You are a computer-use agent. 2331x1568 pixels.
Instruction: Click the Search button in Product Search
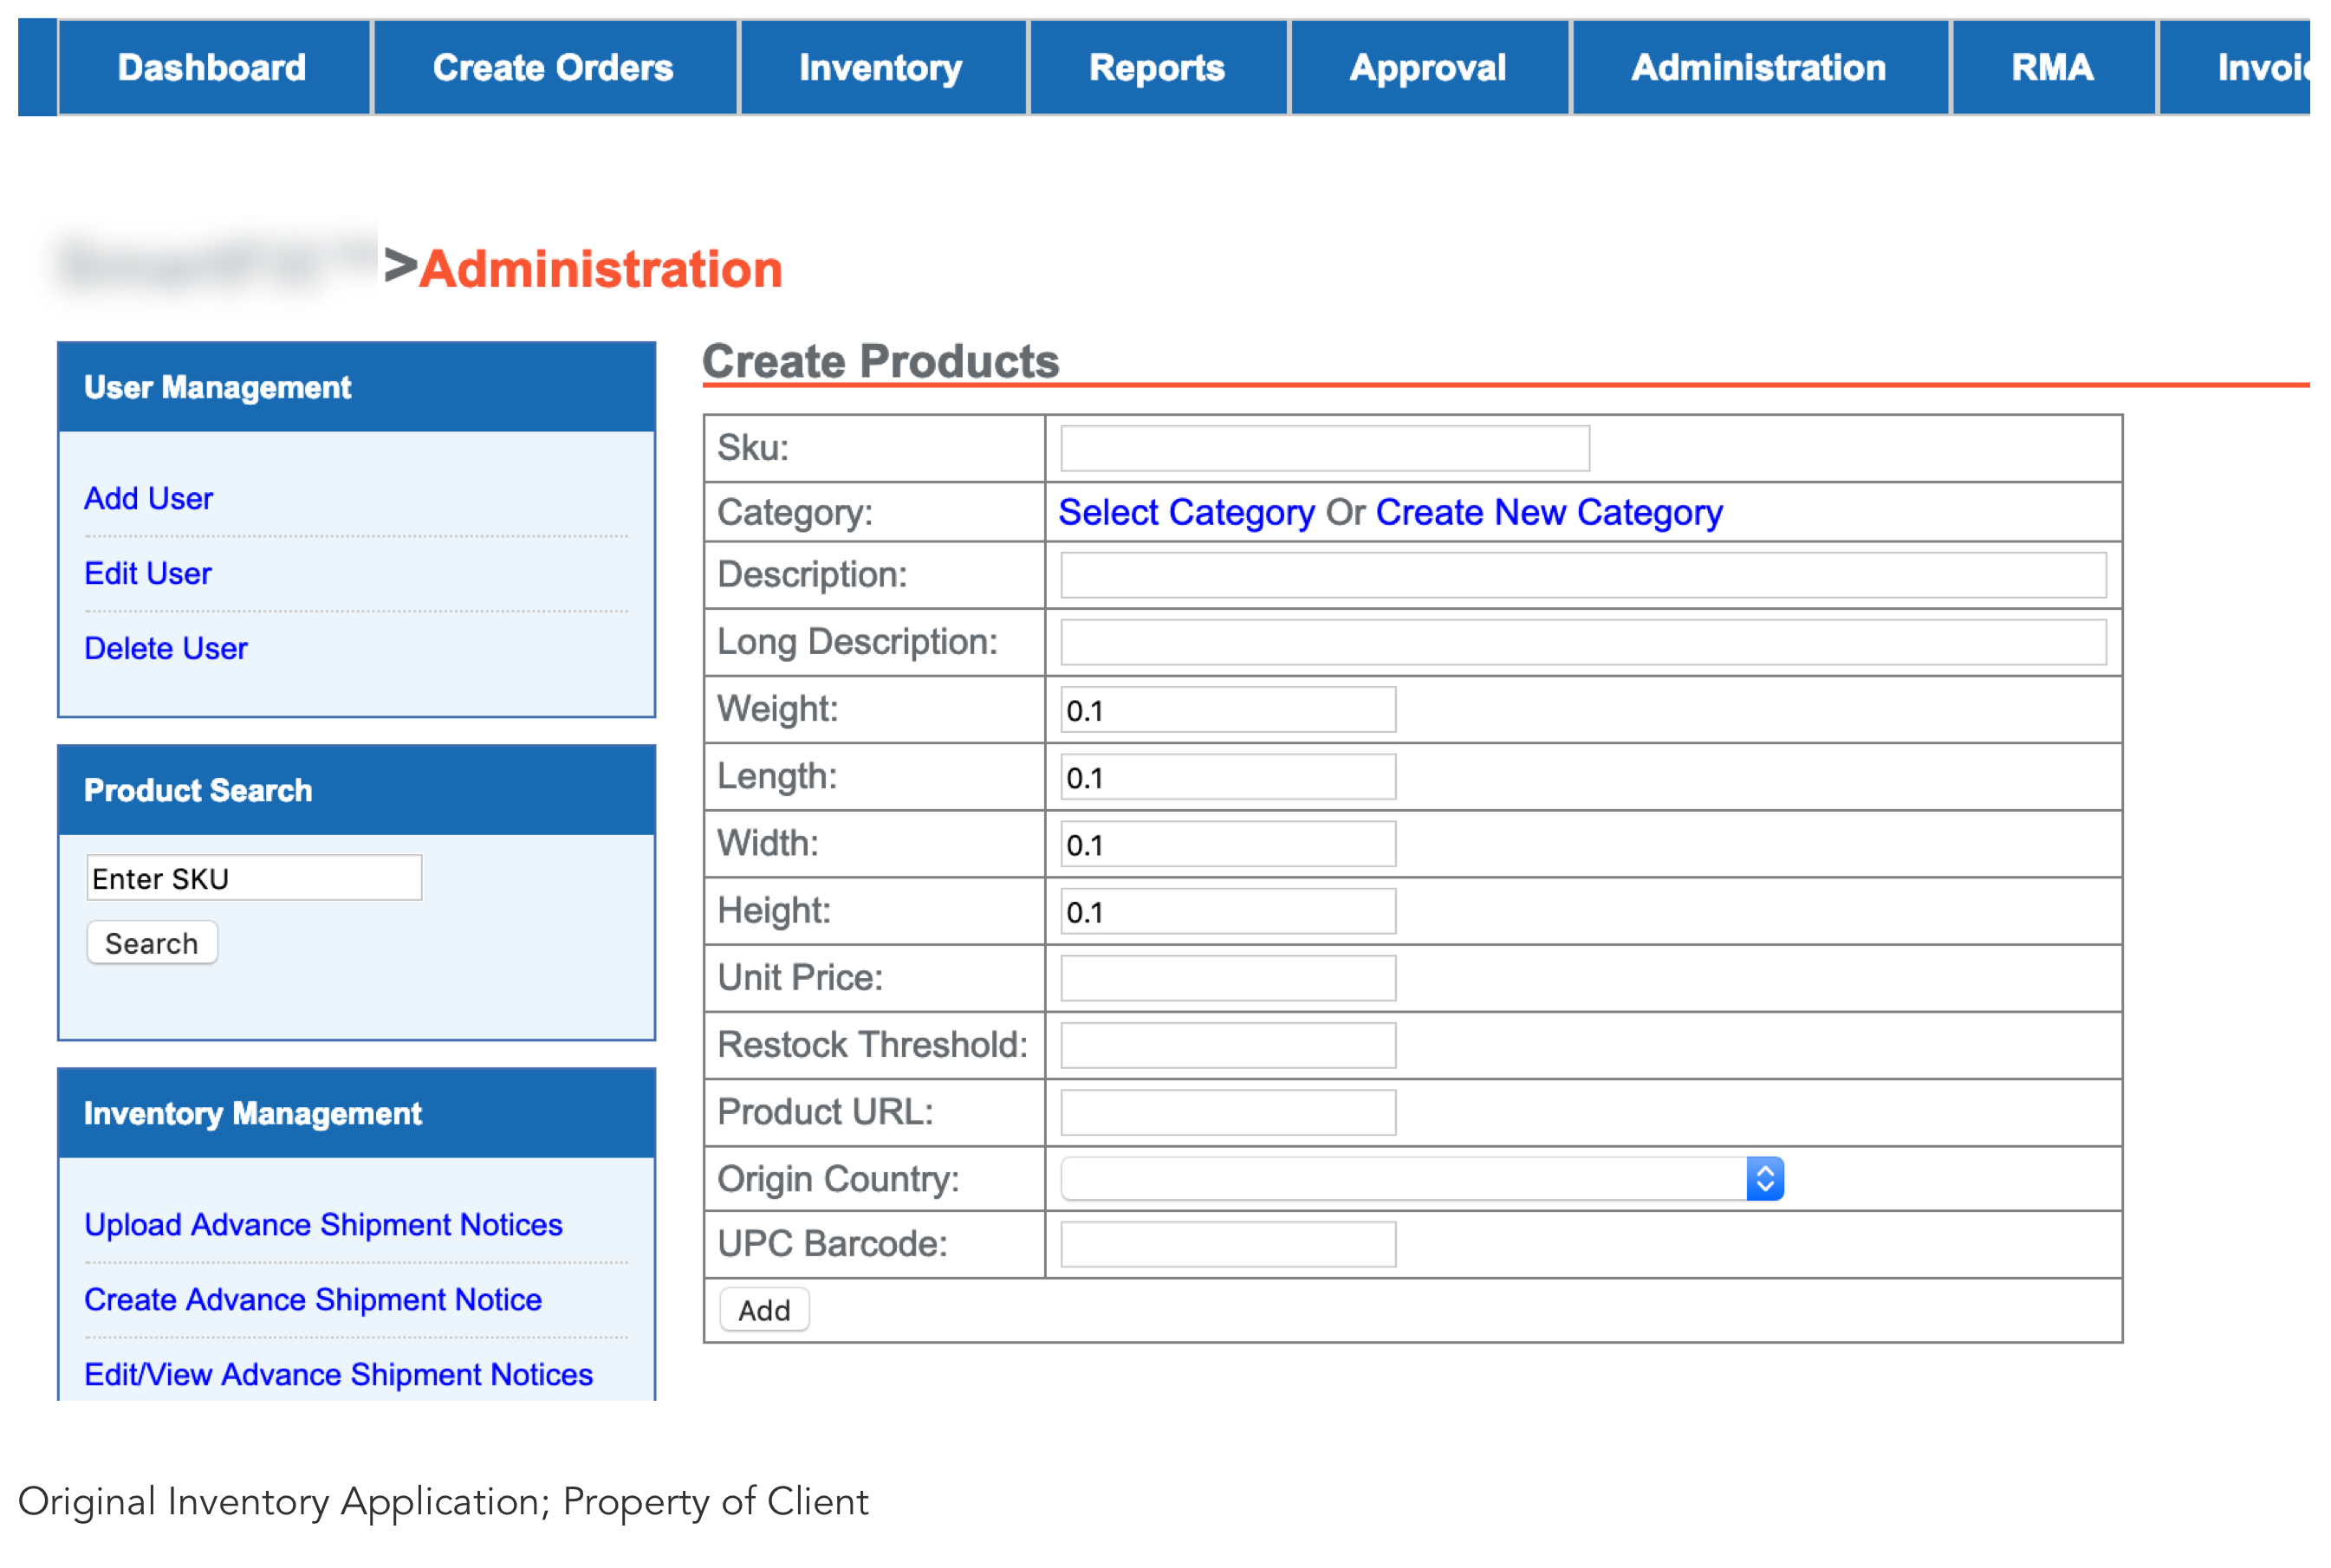tap(152, 942)
